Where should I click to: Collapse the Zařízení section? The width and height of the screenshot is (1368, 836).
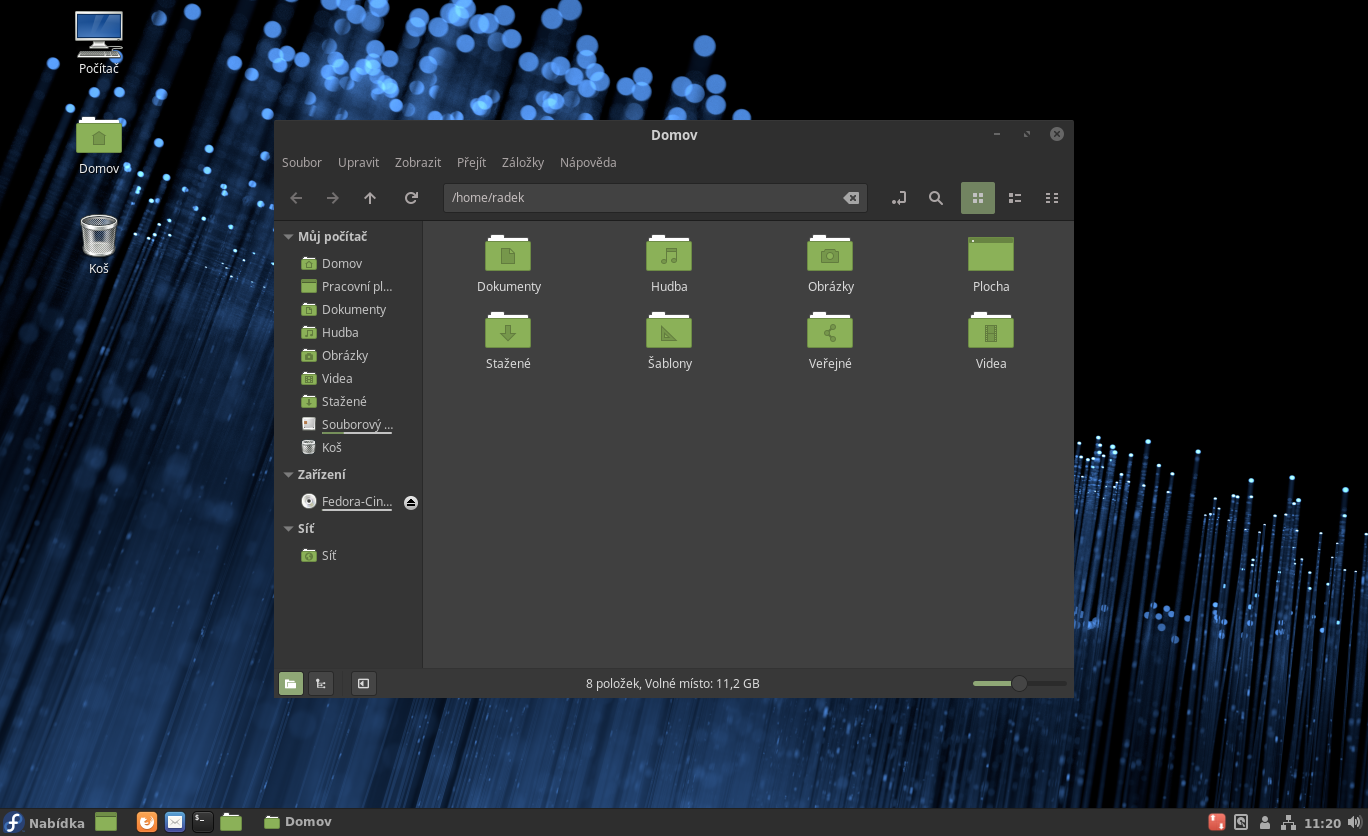(x=288, y=475)
